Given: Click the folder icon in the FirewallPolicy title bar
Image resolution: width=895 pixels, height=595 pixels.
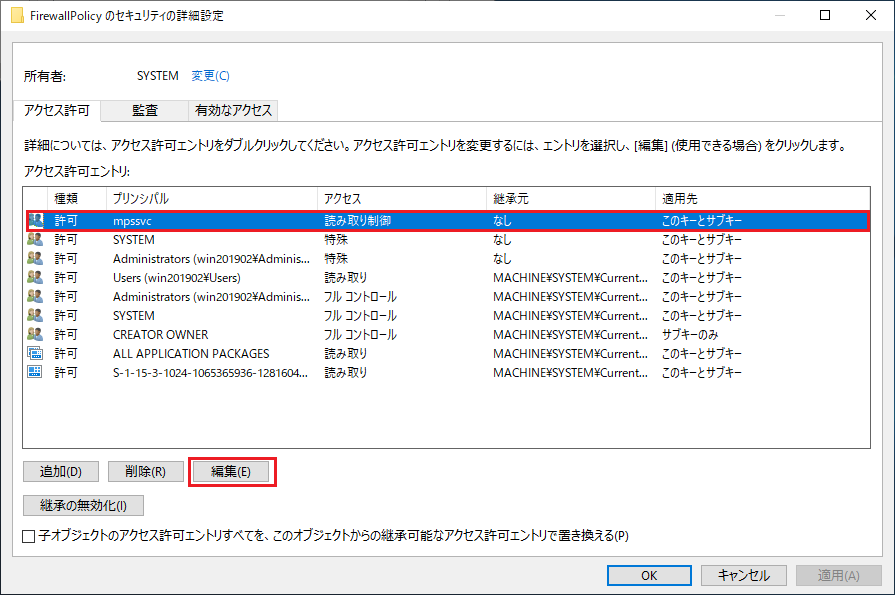Looking at the screenshot, I should coord(17,15).
